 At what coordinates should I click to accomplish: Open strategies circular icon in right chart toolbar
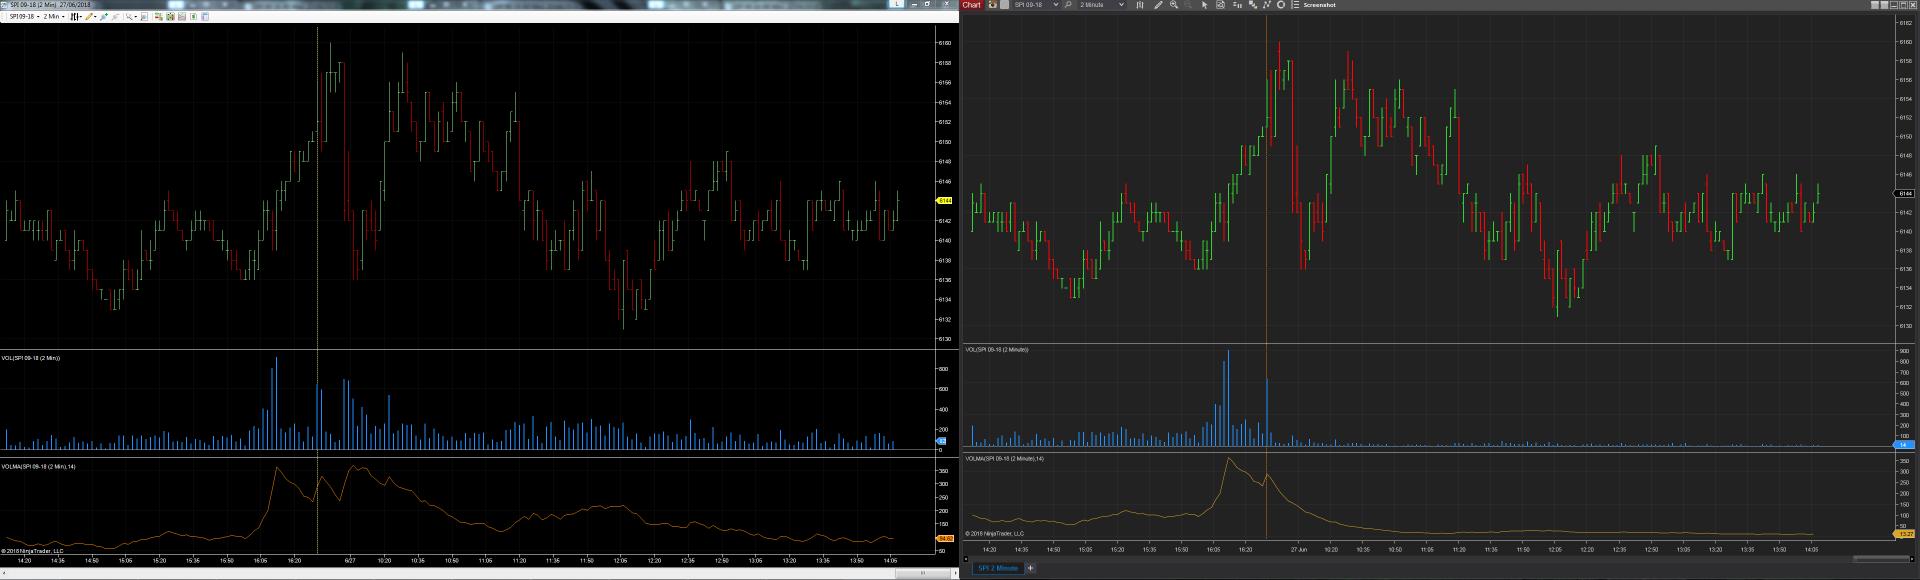(x=1281, y=5)
